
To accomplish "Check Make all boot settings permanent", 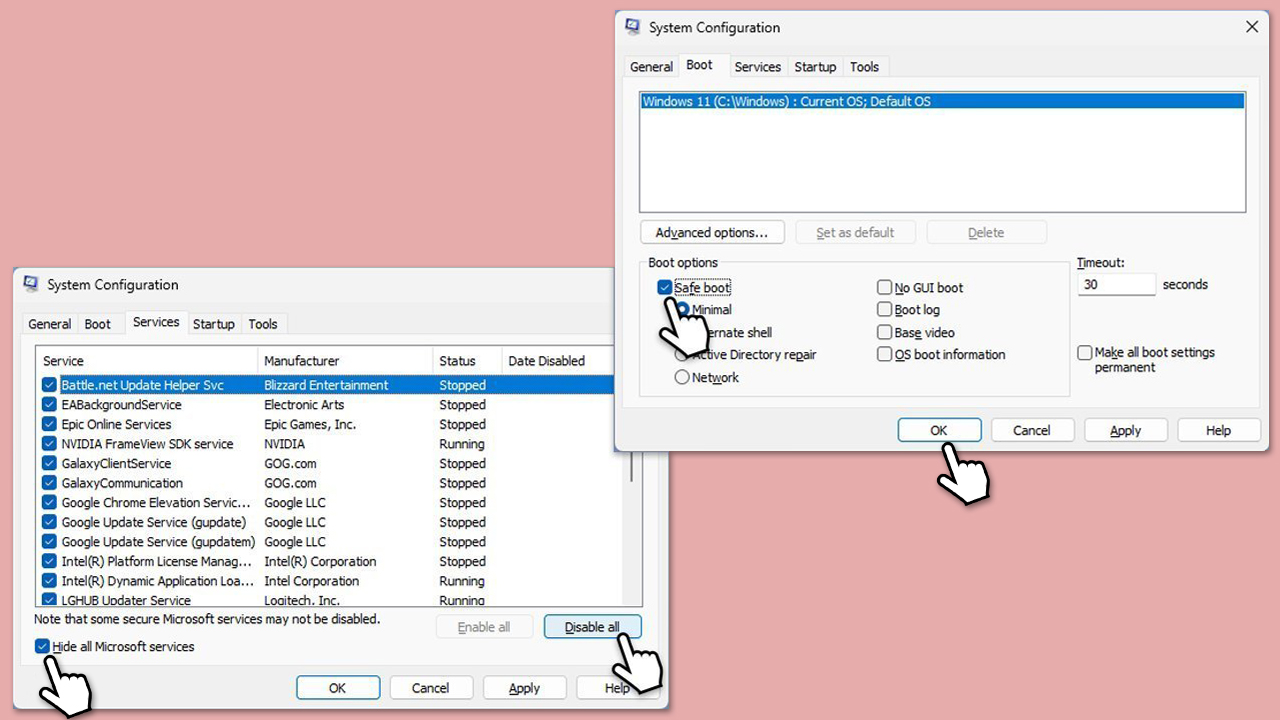I will pyautogui.click(x=1084, y=353).
